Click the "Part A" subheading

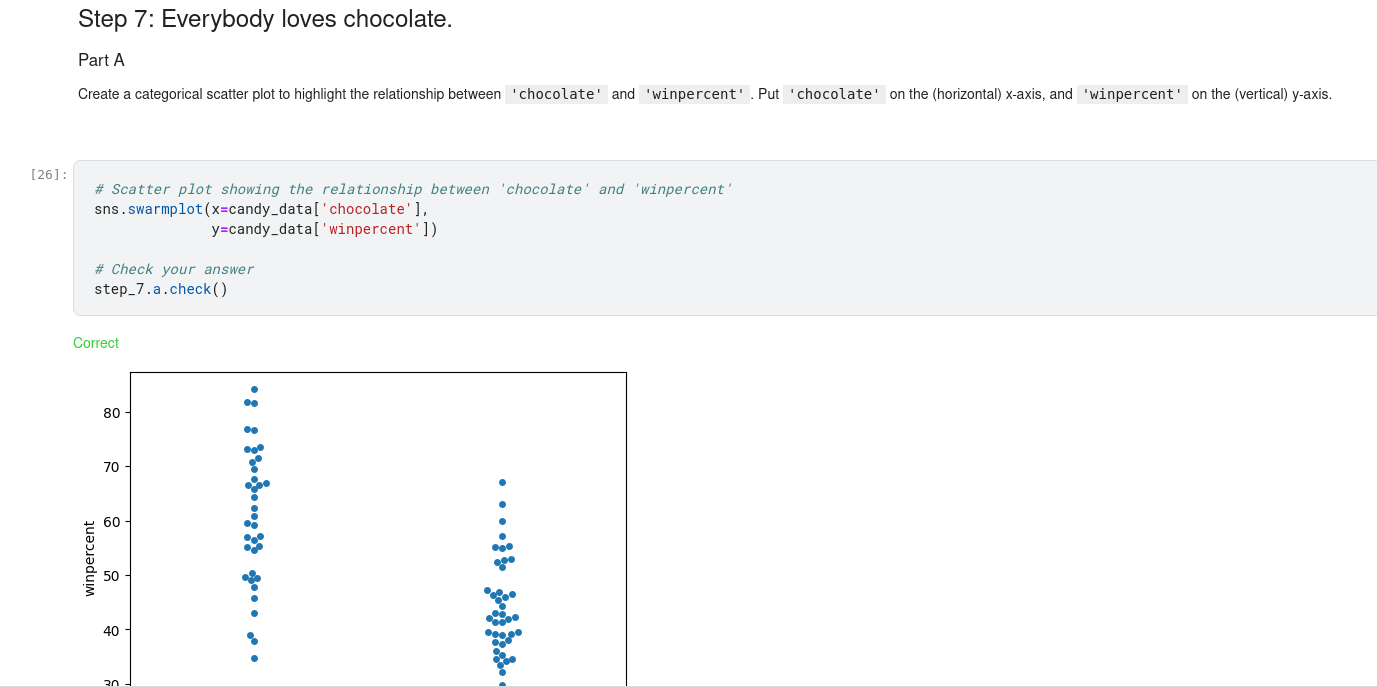pyautogui.click(x=101, y=60)
